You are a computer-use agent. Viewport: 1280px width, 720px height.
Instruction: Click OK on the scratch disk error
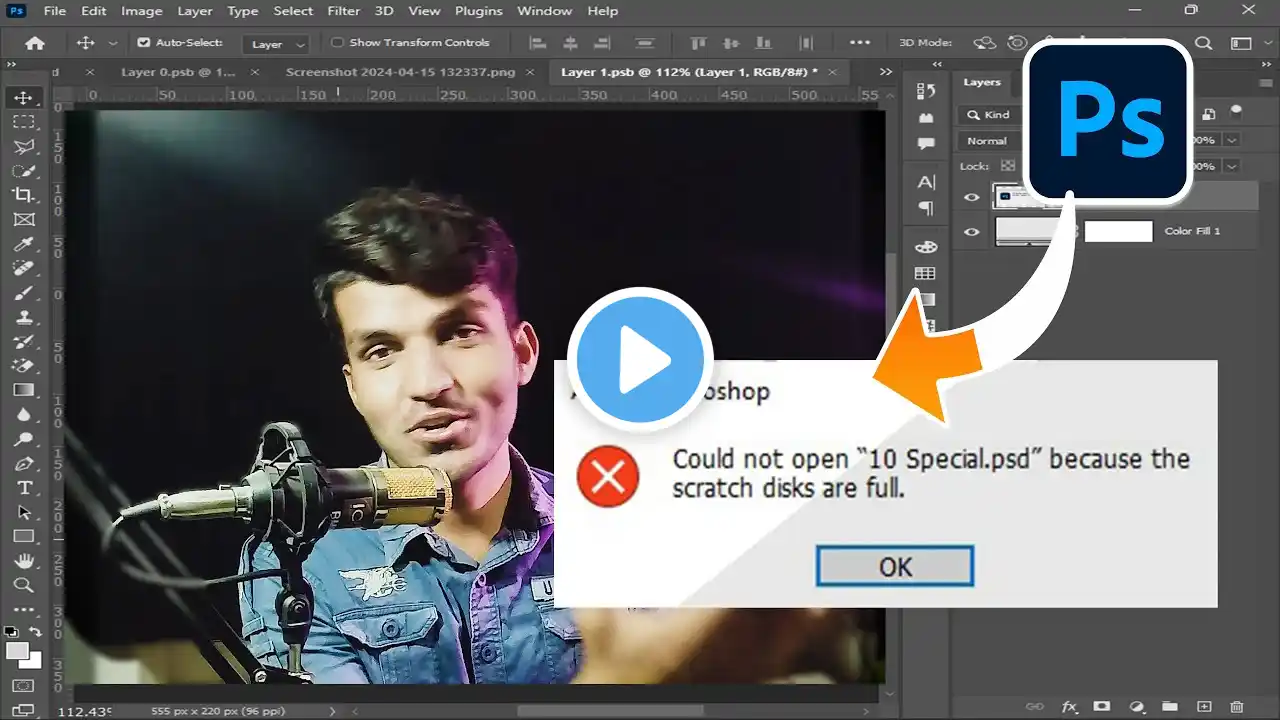[x=894, y=566]
